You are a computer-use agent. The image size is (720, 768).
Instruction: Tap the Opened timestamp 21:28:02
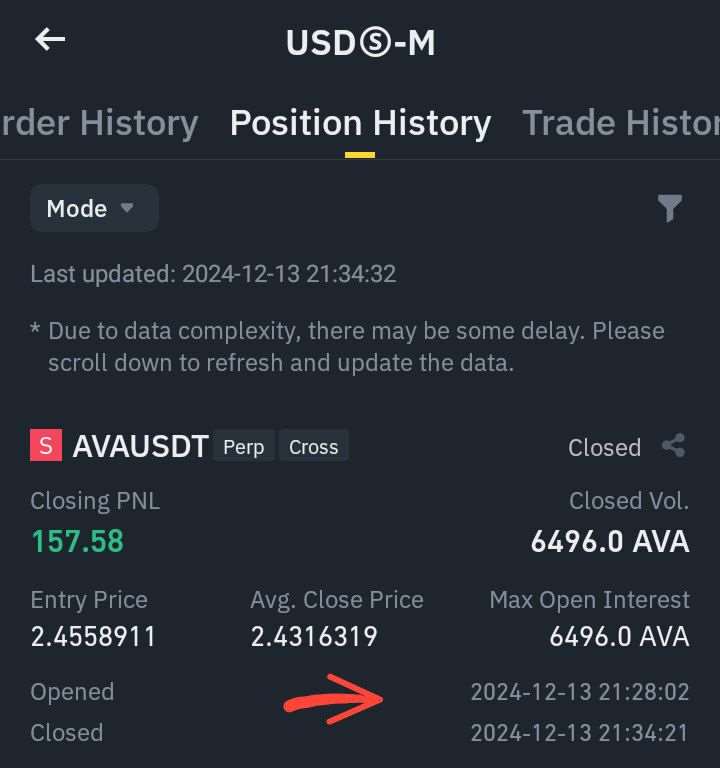pos(579,692)
